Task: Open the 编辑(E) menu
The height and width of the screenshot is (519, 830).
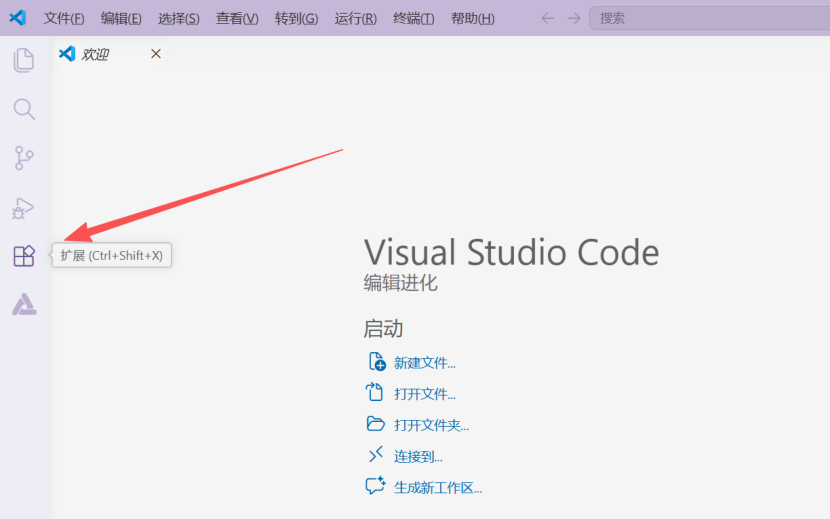Action: click(121, 19)
